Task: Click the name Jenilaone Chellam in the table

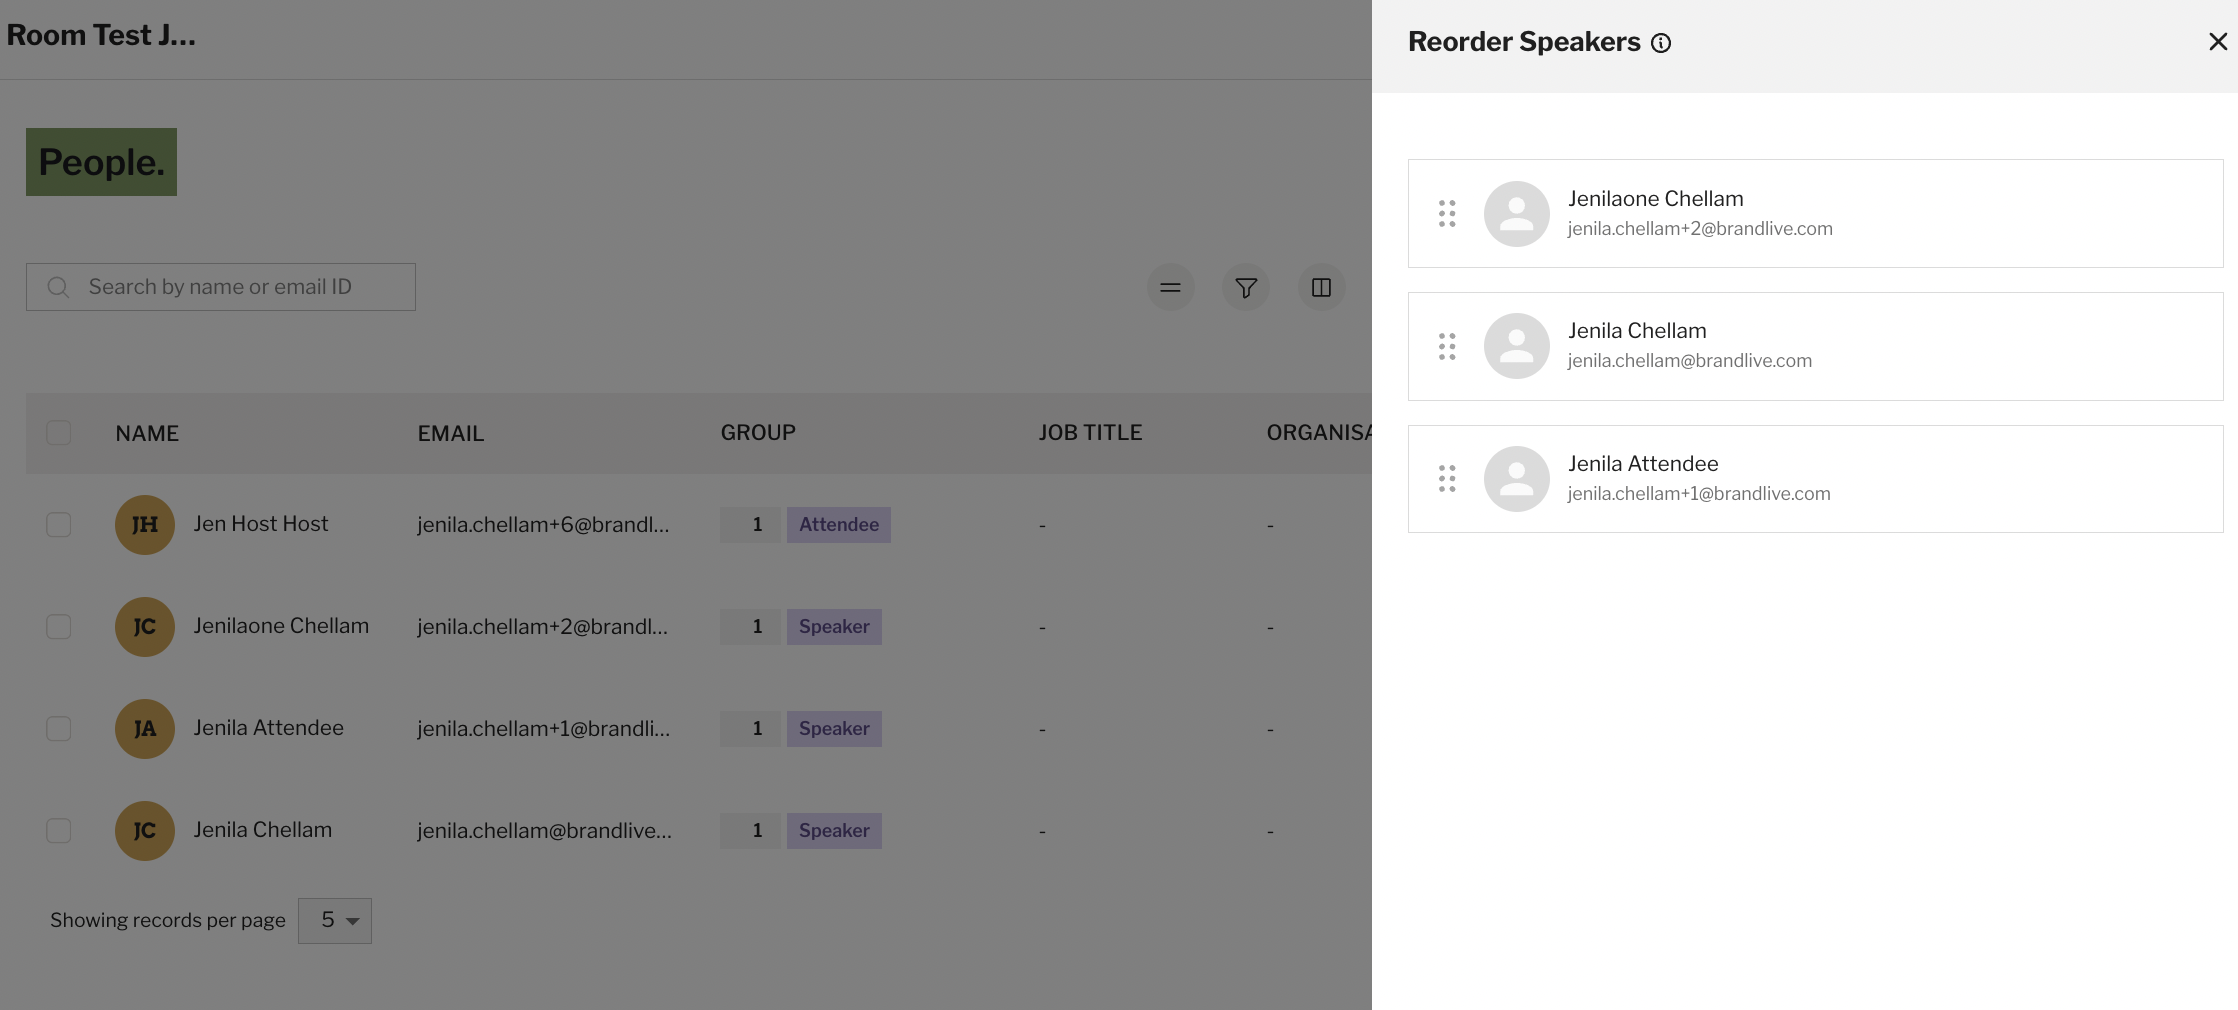Action: (281, 626)
